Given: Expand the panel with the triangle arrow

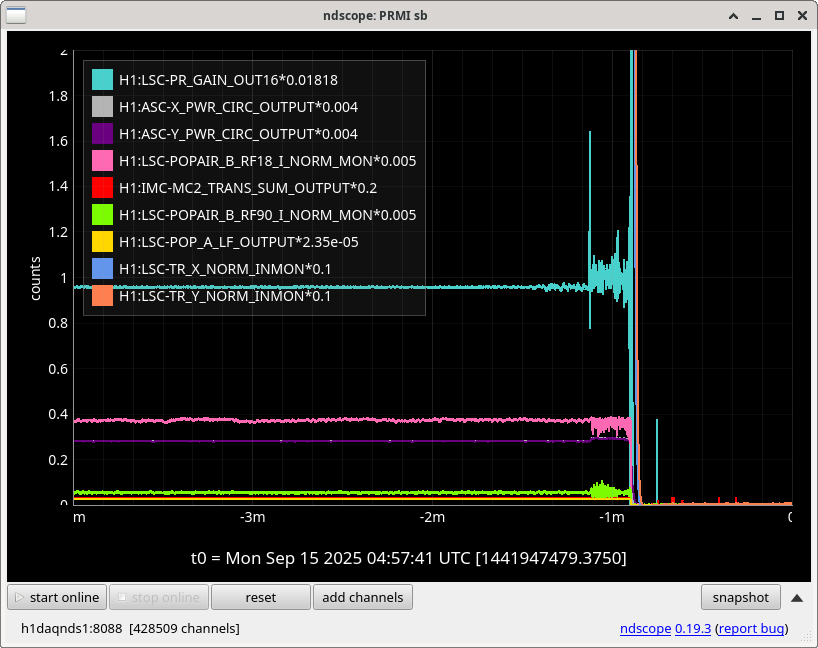Looking at the screenshot, I should [x=796, y=598].
